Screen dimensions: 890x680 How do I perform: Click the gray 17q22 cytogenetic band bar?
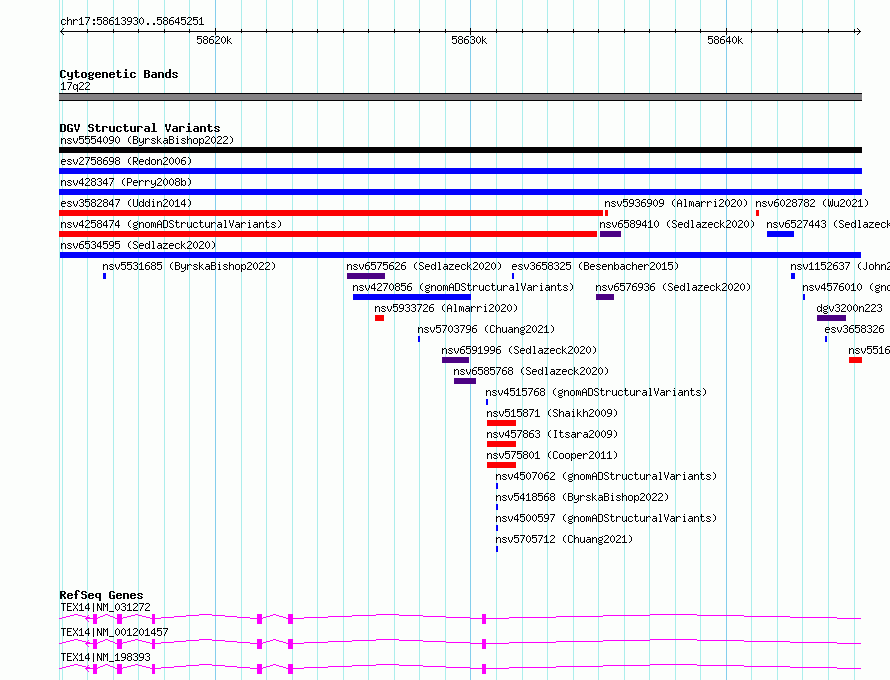(460, 97)
